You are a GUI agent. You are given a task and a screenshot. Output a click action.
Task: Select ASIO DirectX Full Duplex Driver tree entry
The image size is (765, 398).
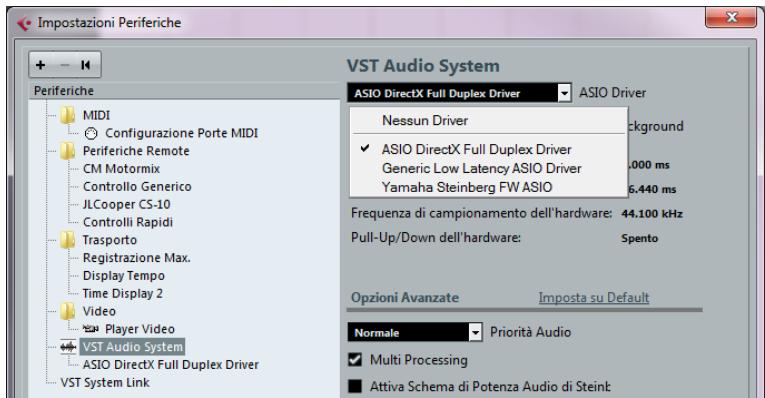pos(171,364)
